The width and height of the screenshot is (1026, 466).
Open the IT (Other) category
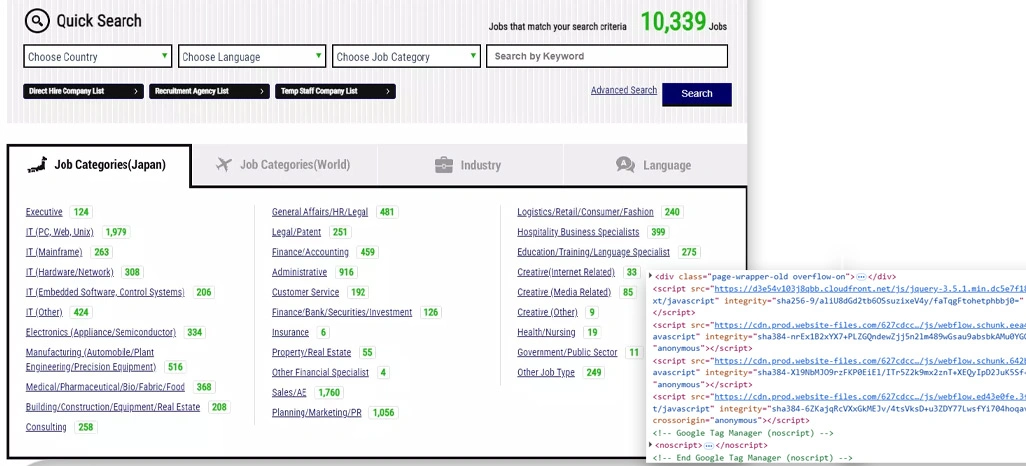point(44,313)
